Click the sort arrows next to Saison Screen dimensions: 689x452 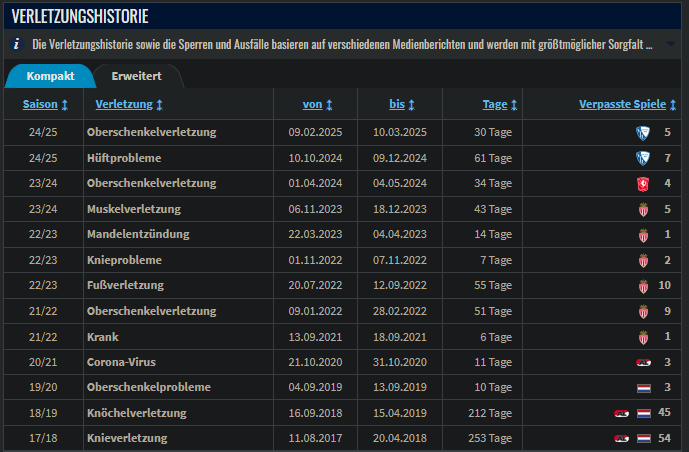click(x=65, y=105)
